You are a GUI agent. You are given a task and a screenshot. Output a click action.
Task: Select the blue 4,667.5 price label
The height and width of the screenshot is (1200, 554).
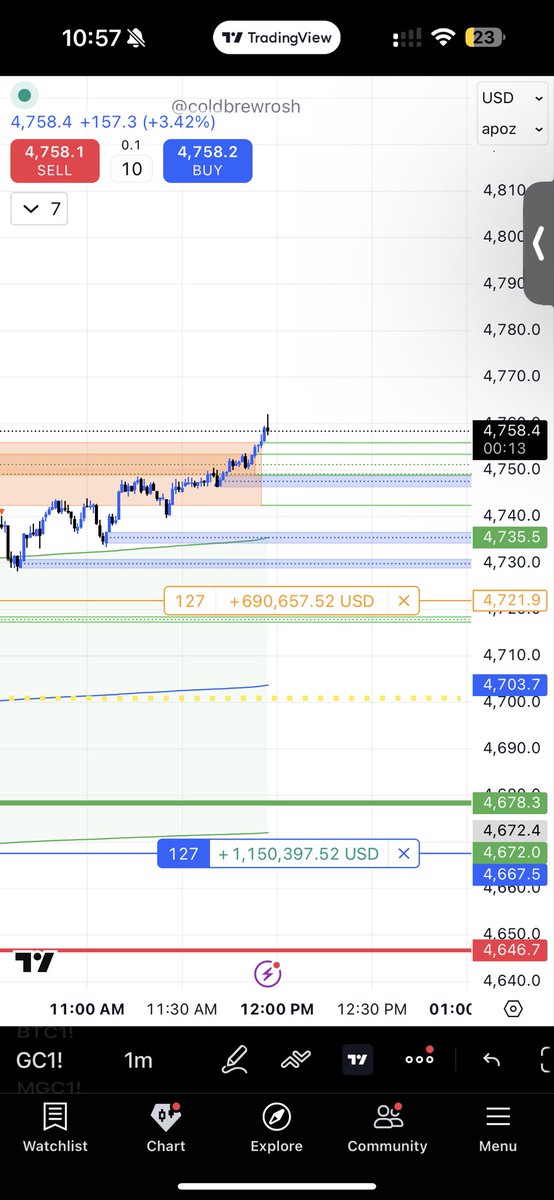(511, 874)
